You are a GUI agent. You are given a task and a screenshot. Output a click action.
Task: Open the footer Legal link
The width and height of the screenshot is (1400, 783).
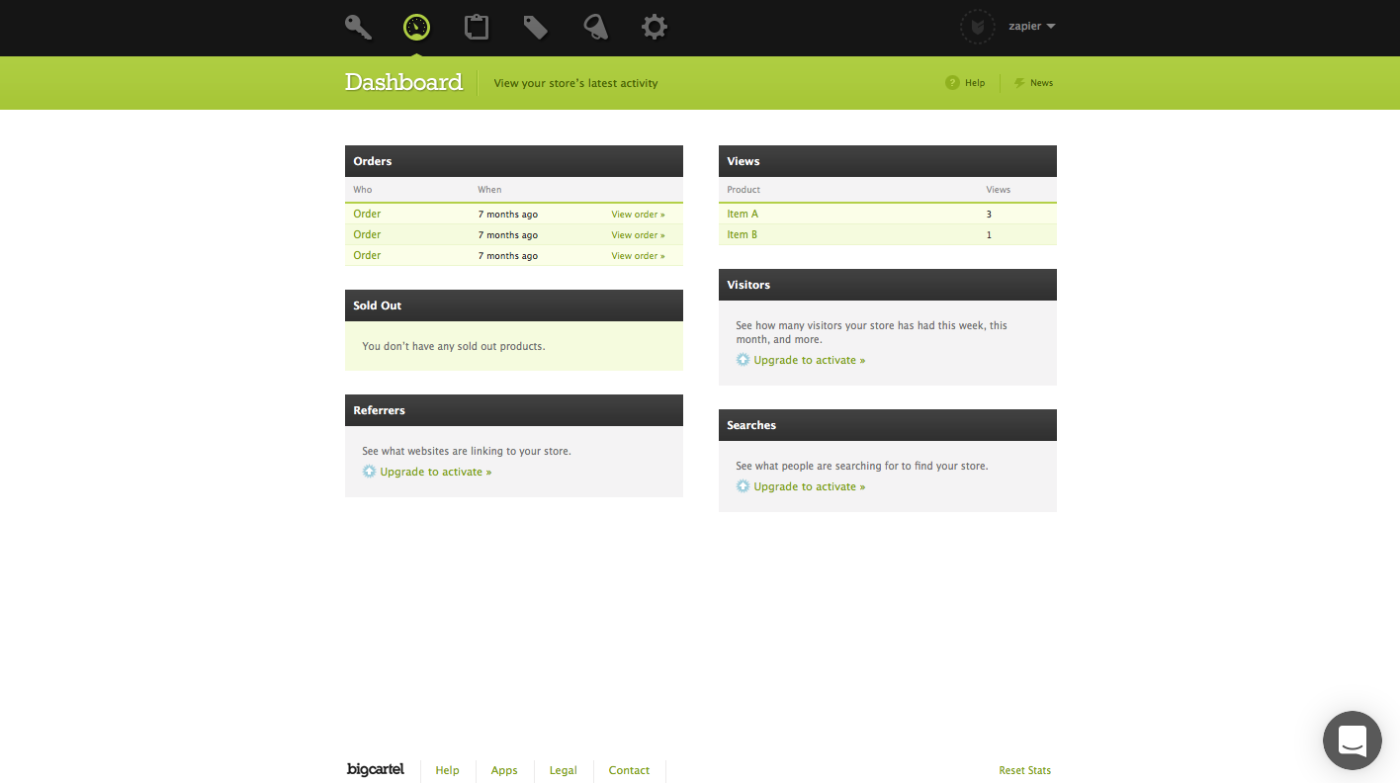tap(563, 770)
